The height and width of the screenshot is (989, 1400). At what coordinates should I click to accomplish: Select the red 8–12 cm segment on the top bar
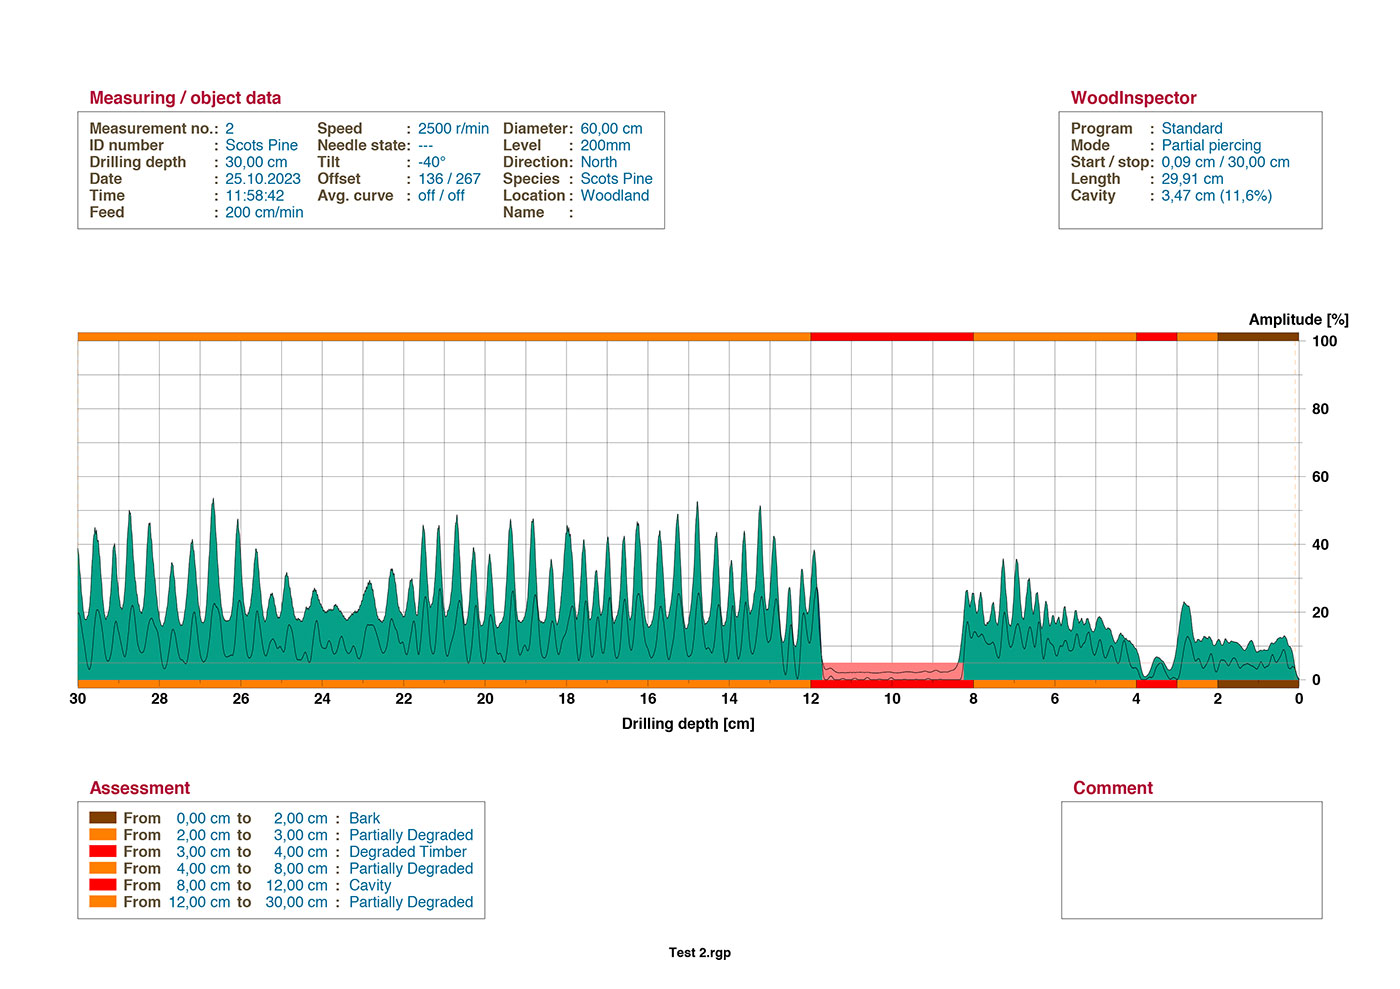coord(891,337)
